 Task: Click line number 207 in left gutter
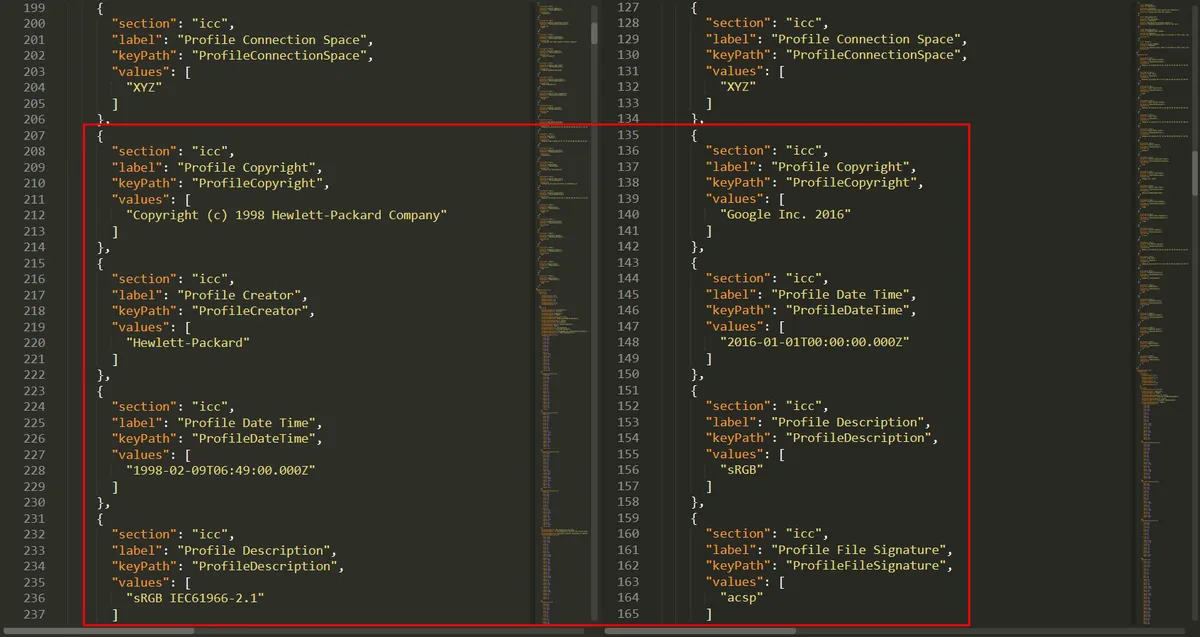point(34,135)
